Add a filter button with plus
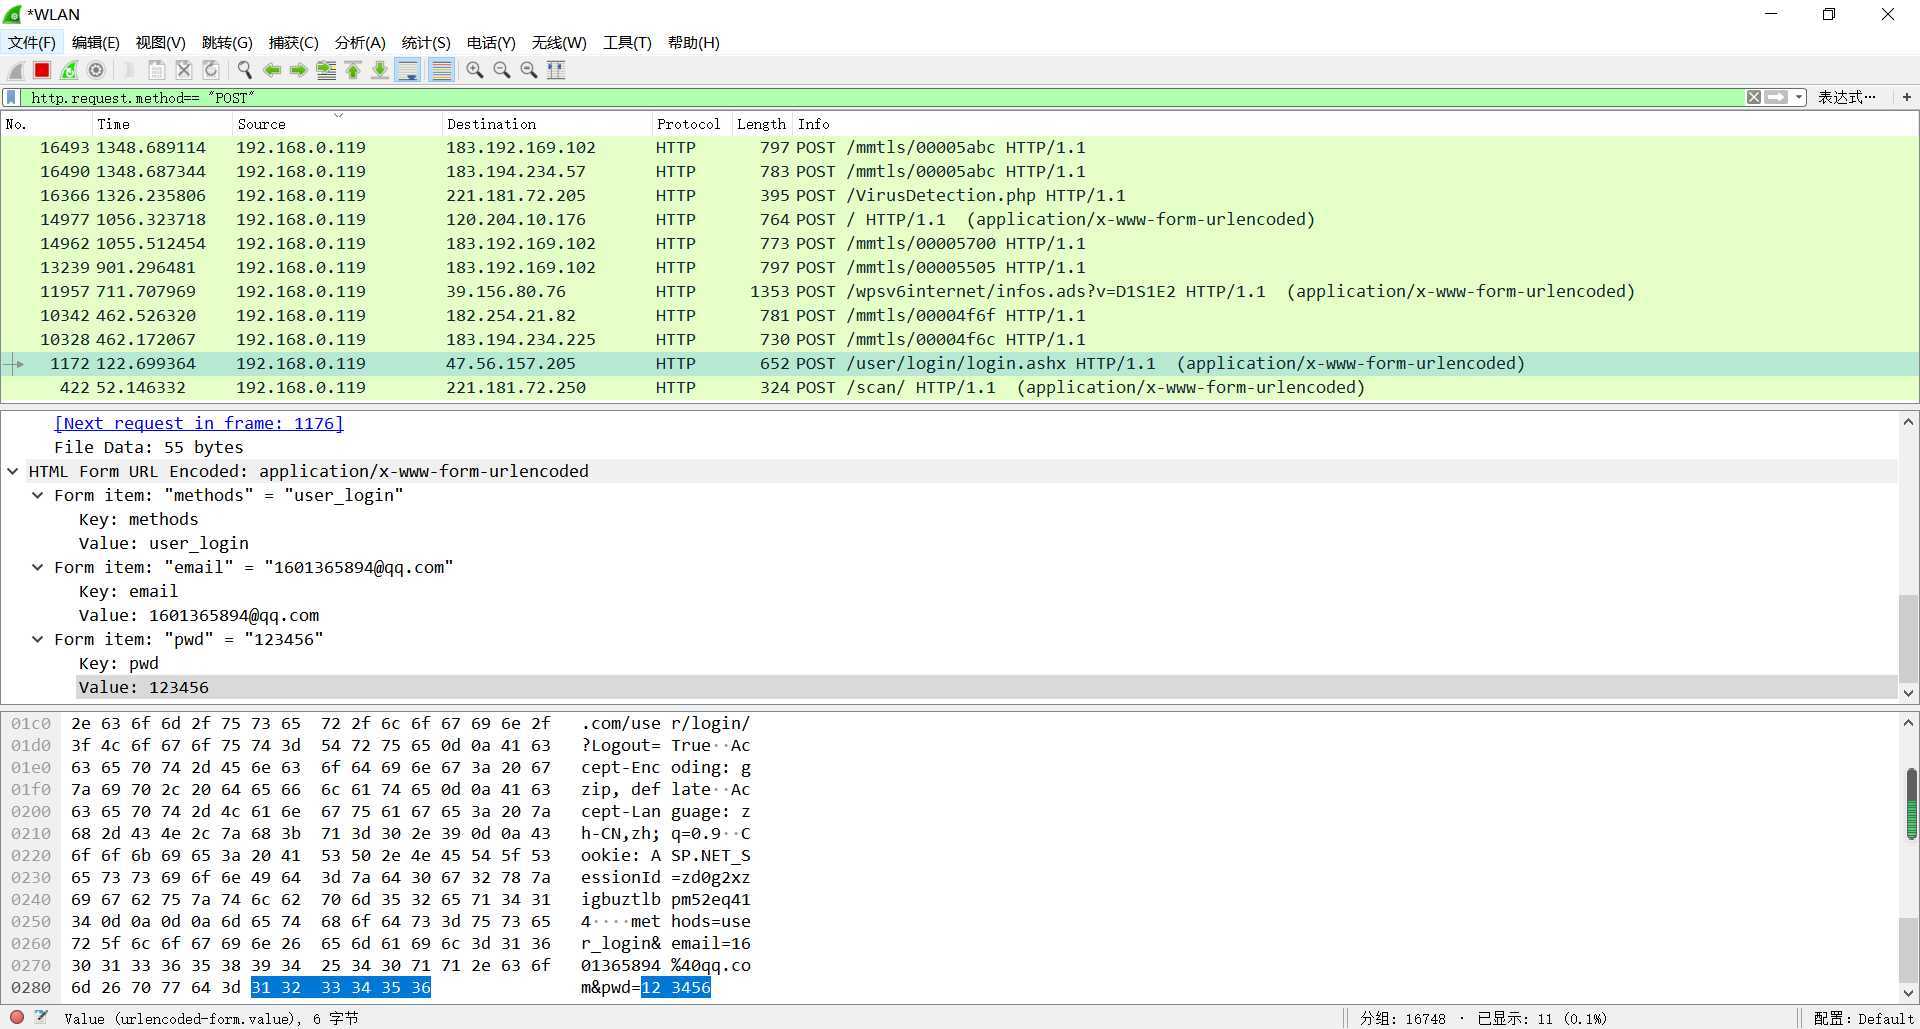The image size is (1920, 1029). (x=1906, y=97)
